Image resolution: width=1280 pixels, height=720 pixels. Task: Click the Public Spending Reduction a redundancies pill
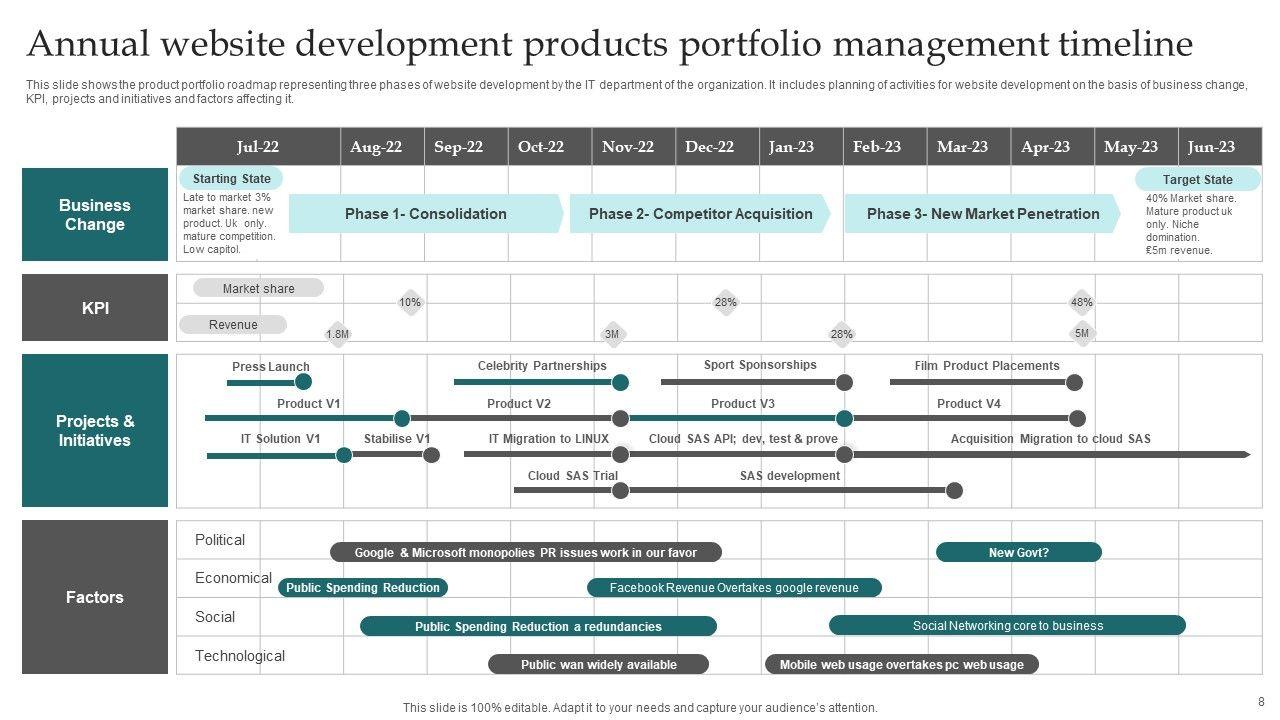point(538,626)
